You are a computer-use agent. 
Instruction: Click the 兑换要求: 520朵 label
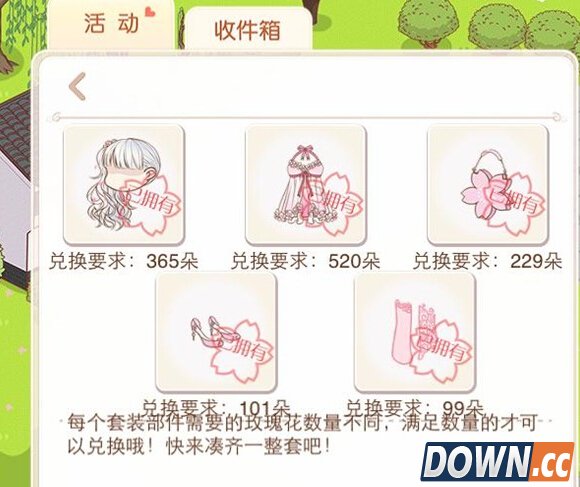306,261
